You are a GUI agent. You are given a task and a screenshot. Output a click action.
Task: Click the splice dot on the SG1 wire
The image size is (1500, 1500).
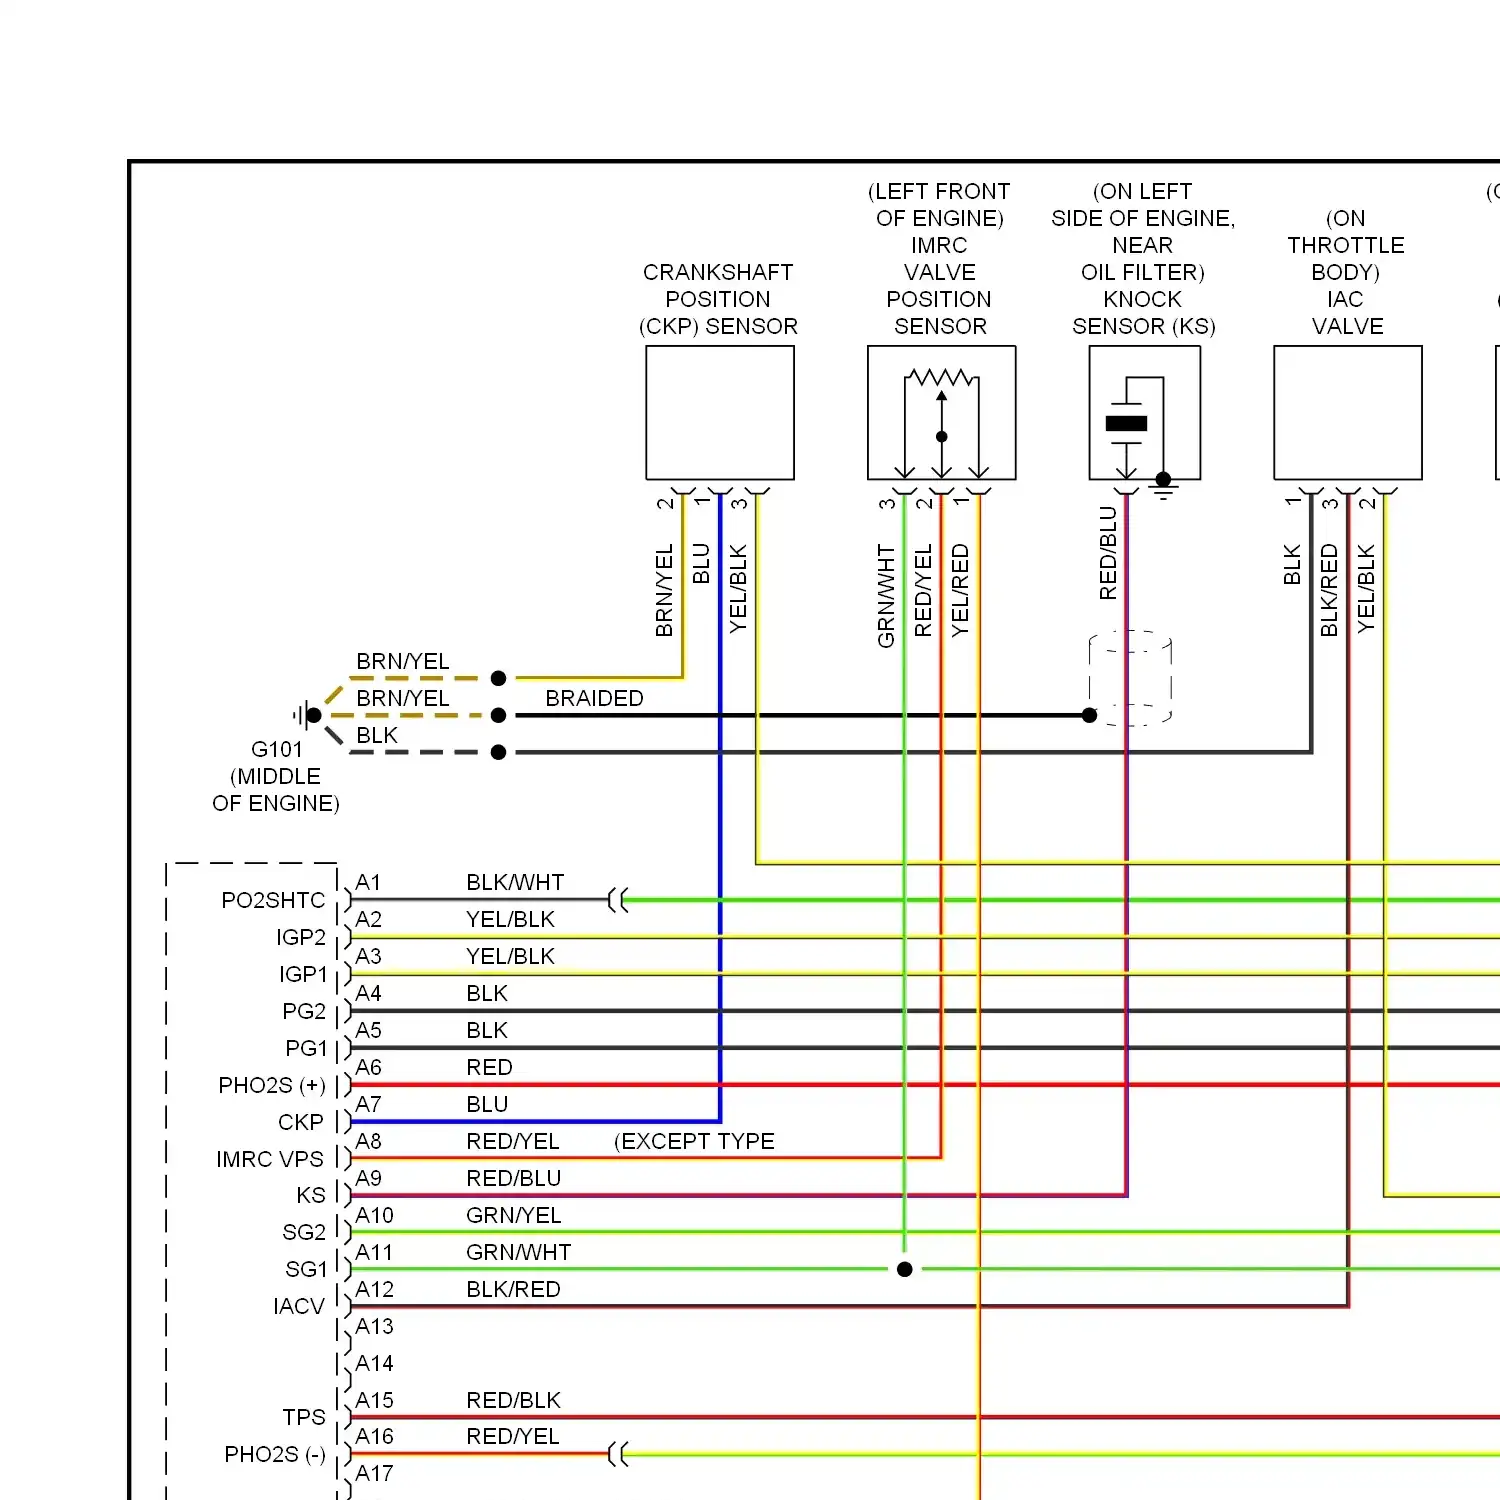click(905, 1269)
